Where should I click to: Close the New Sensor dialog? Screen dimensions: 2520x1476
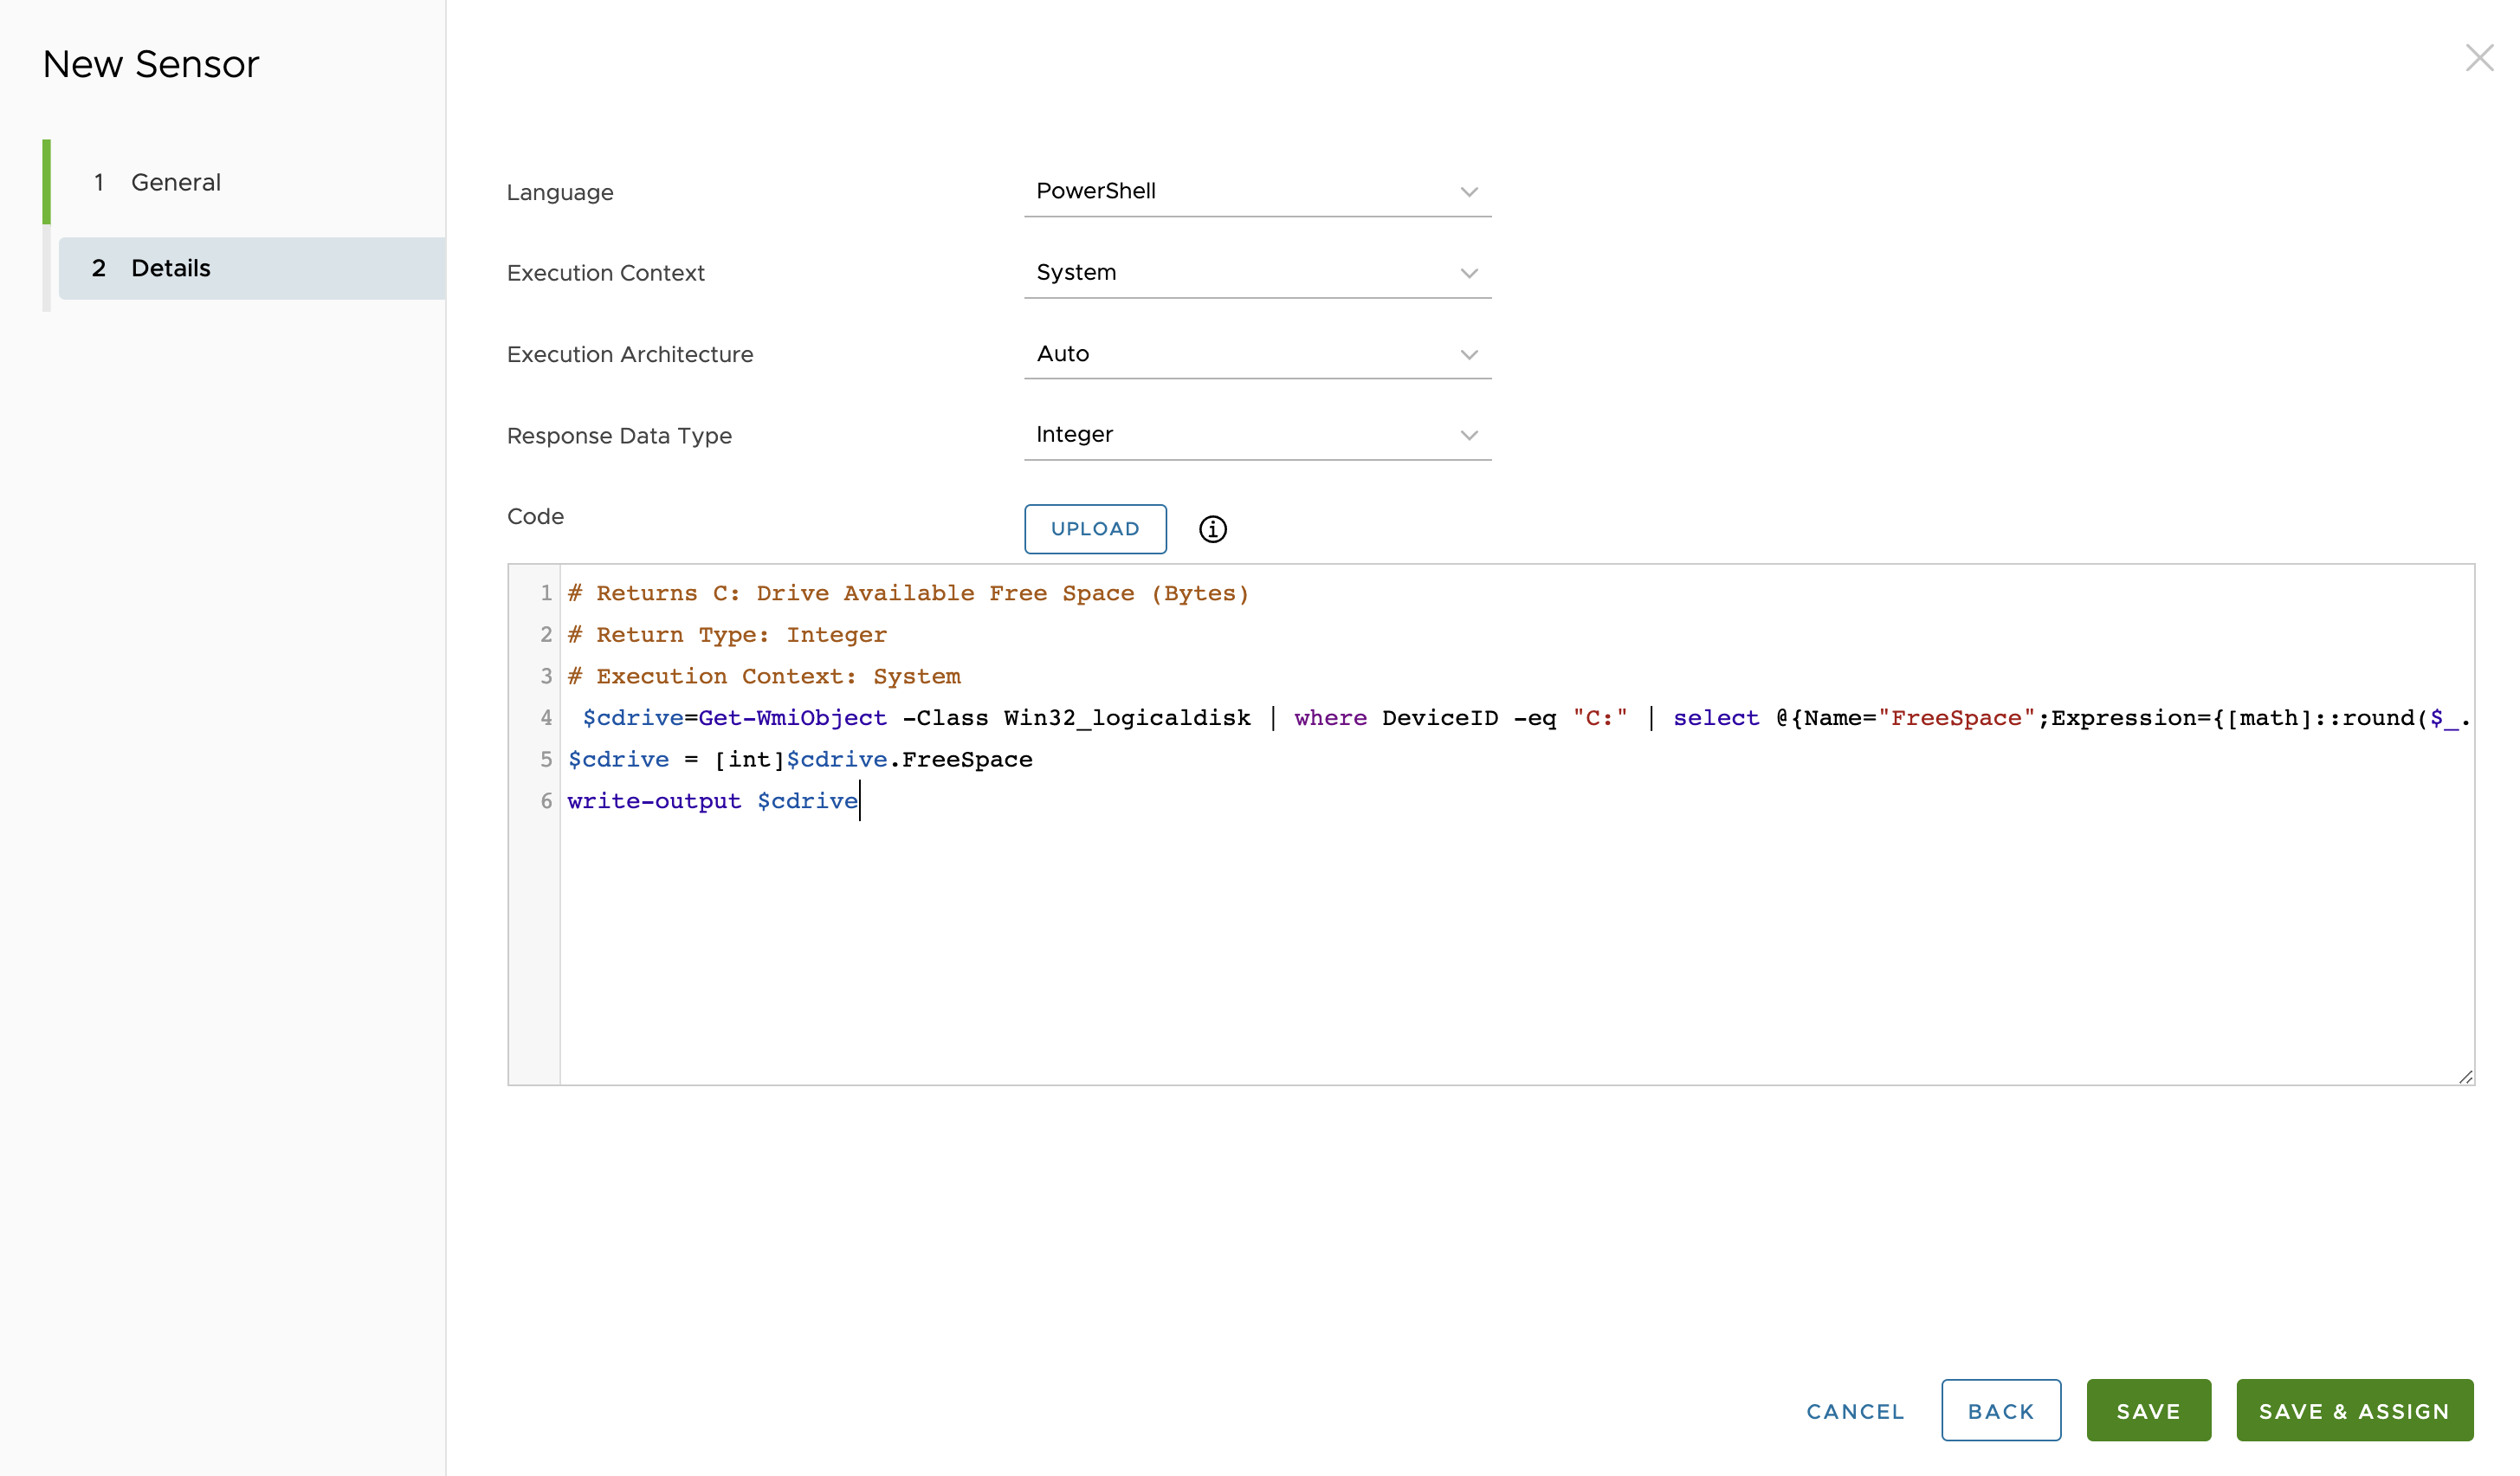pos(2481,58)
